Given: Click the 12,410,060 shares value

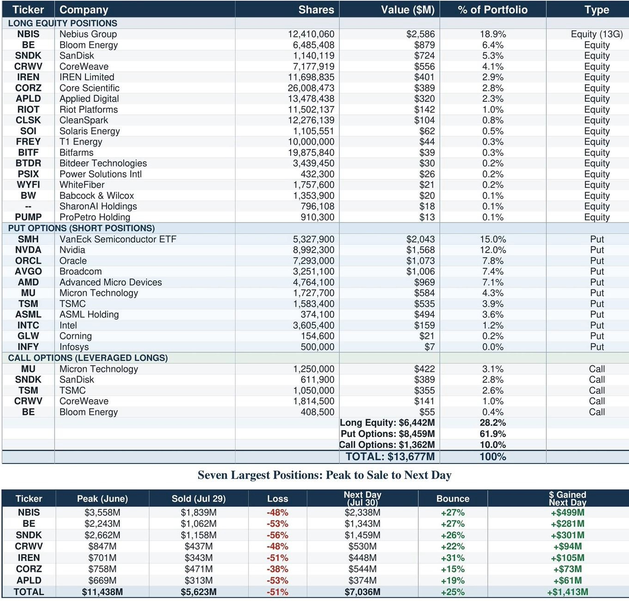Looking at the screenshot, I should click(311, 34).
